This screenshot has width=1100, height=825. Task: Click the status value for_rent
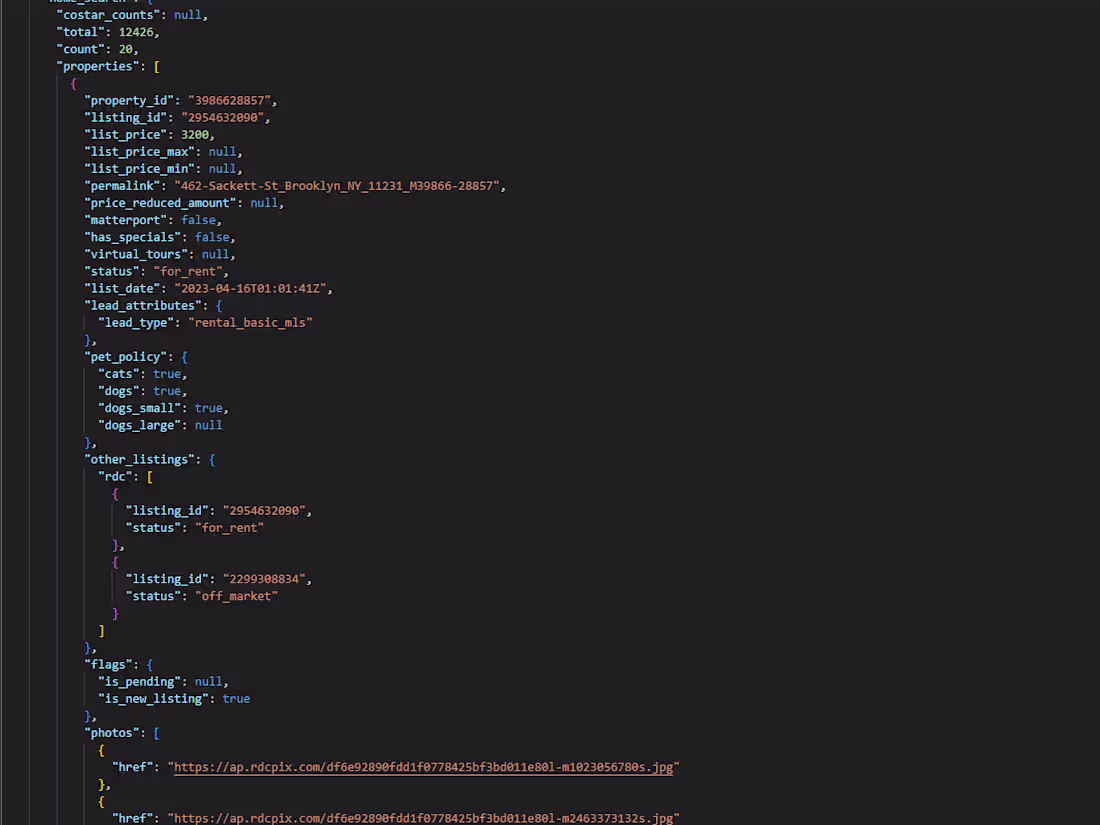189,270
